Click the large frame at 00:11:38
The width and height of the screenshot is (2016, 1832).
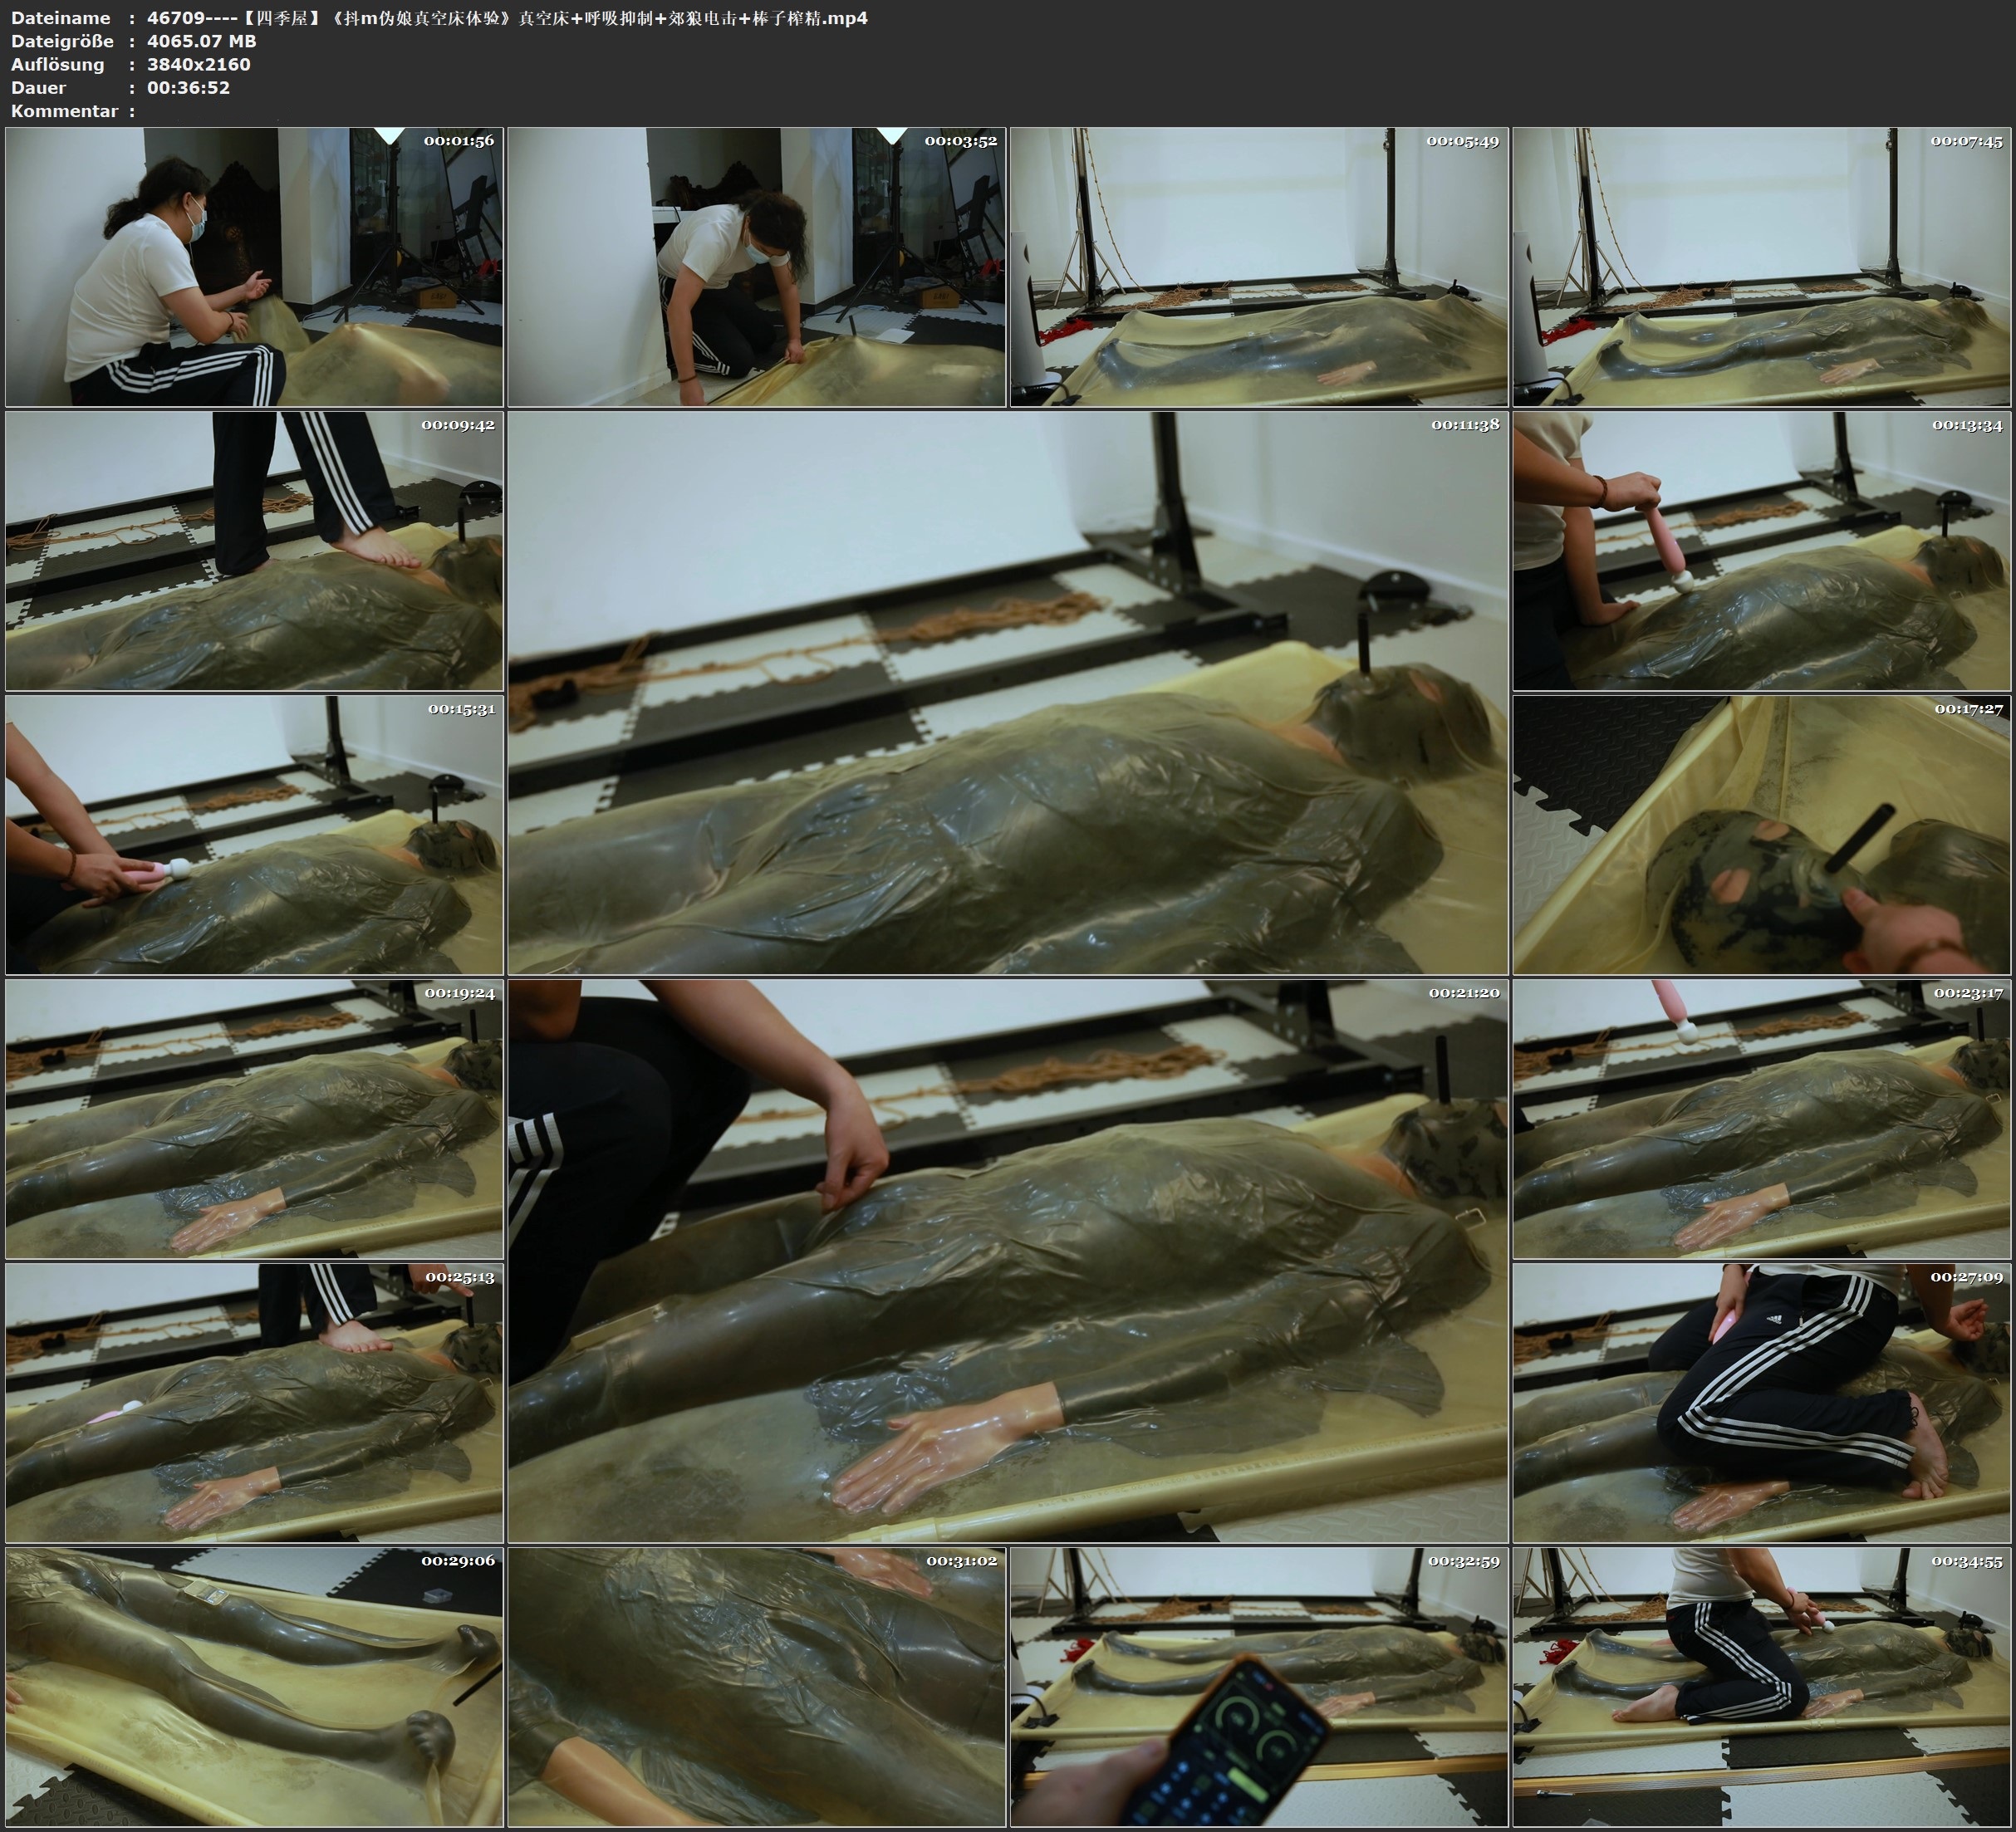pyautogui.click(x=1007, y=692)
